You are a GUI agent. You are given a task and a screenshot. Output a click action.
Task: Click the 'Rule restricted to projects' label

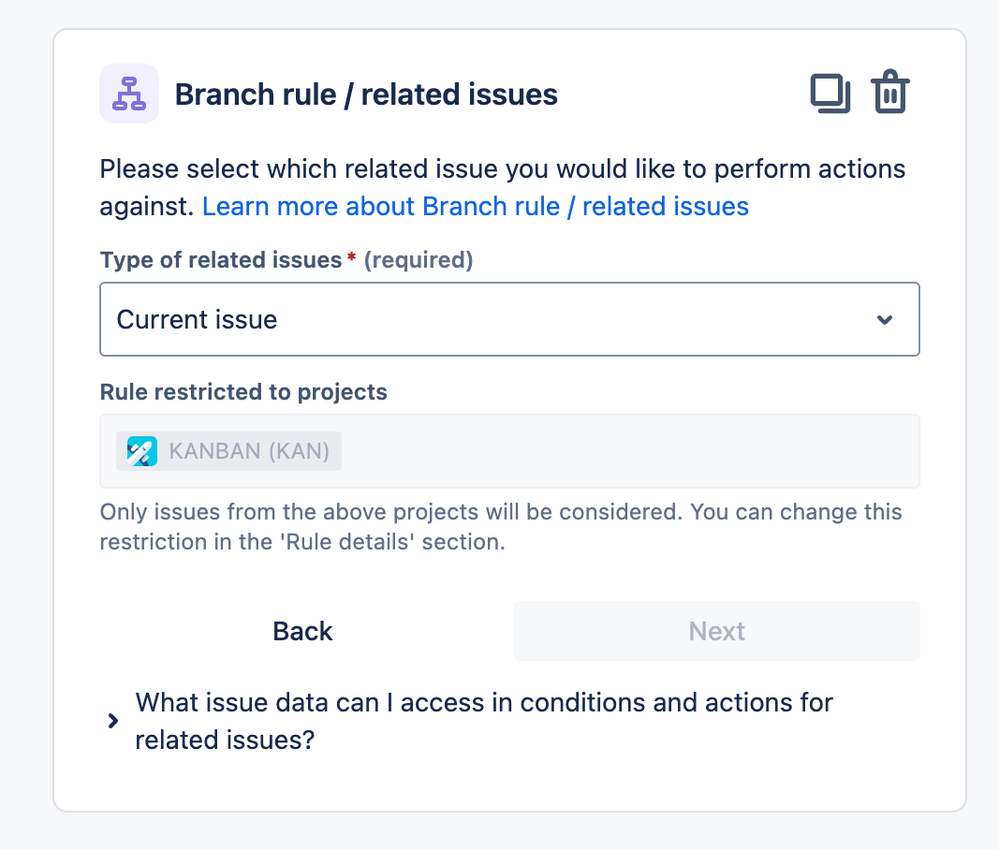243,392
